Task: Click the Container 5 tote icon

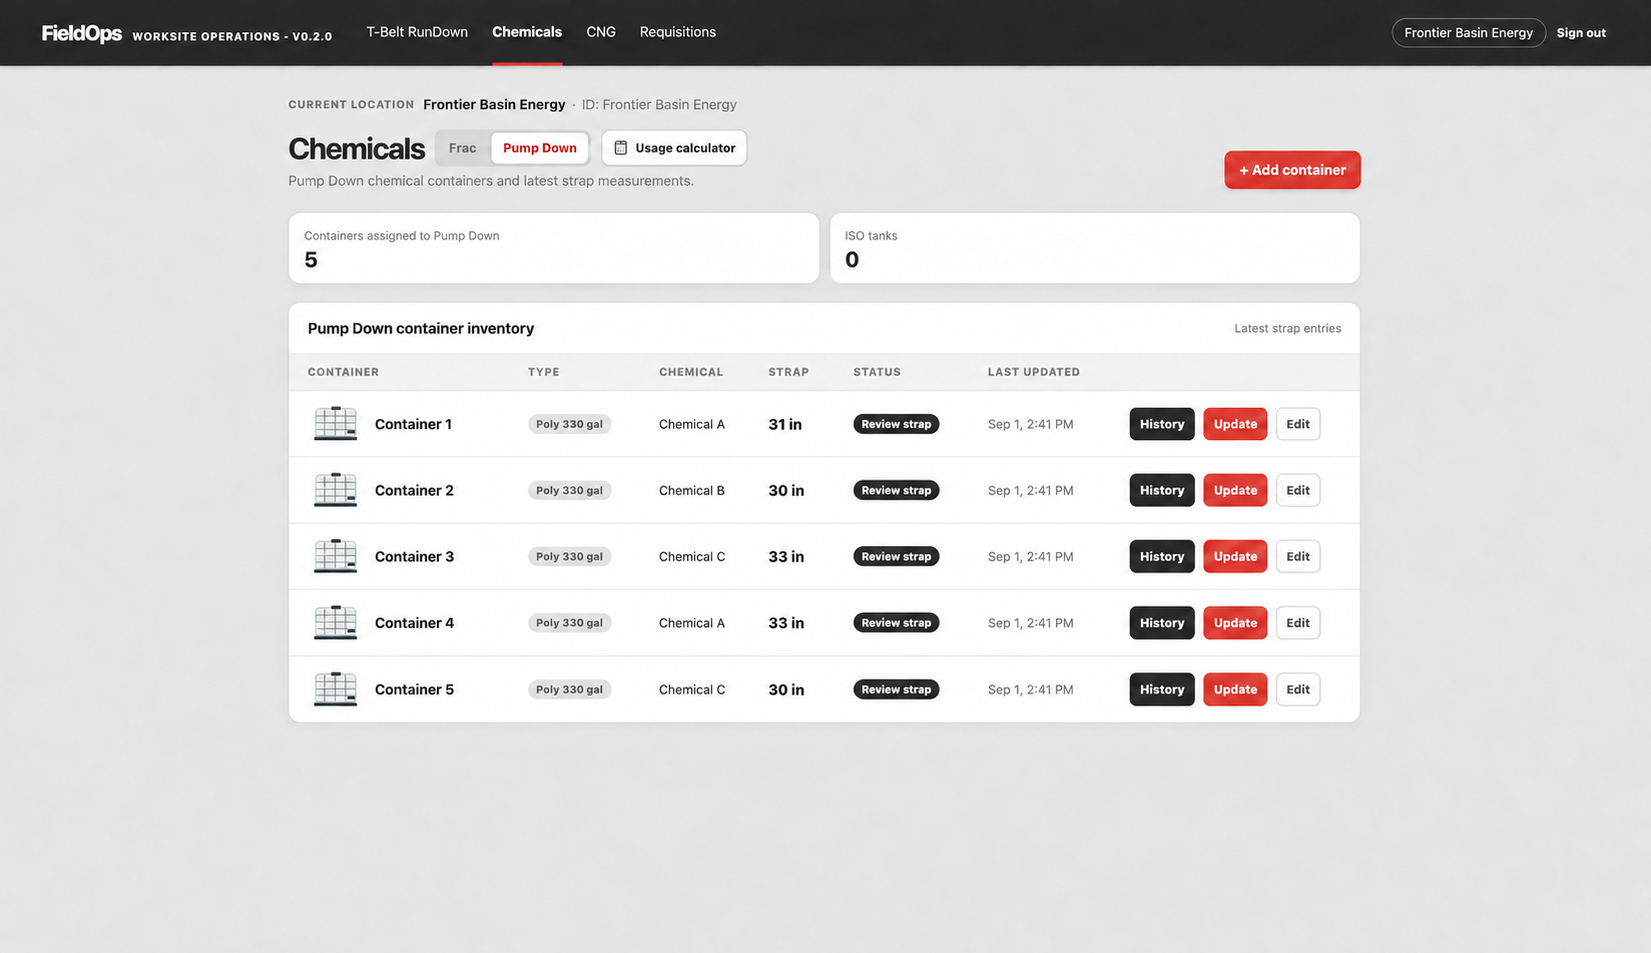Action: pos(335,689)
